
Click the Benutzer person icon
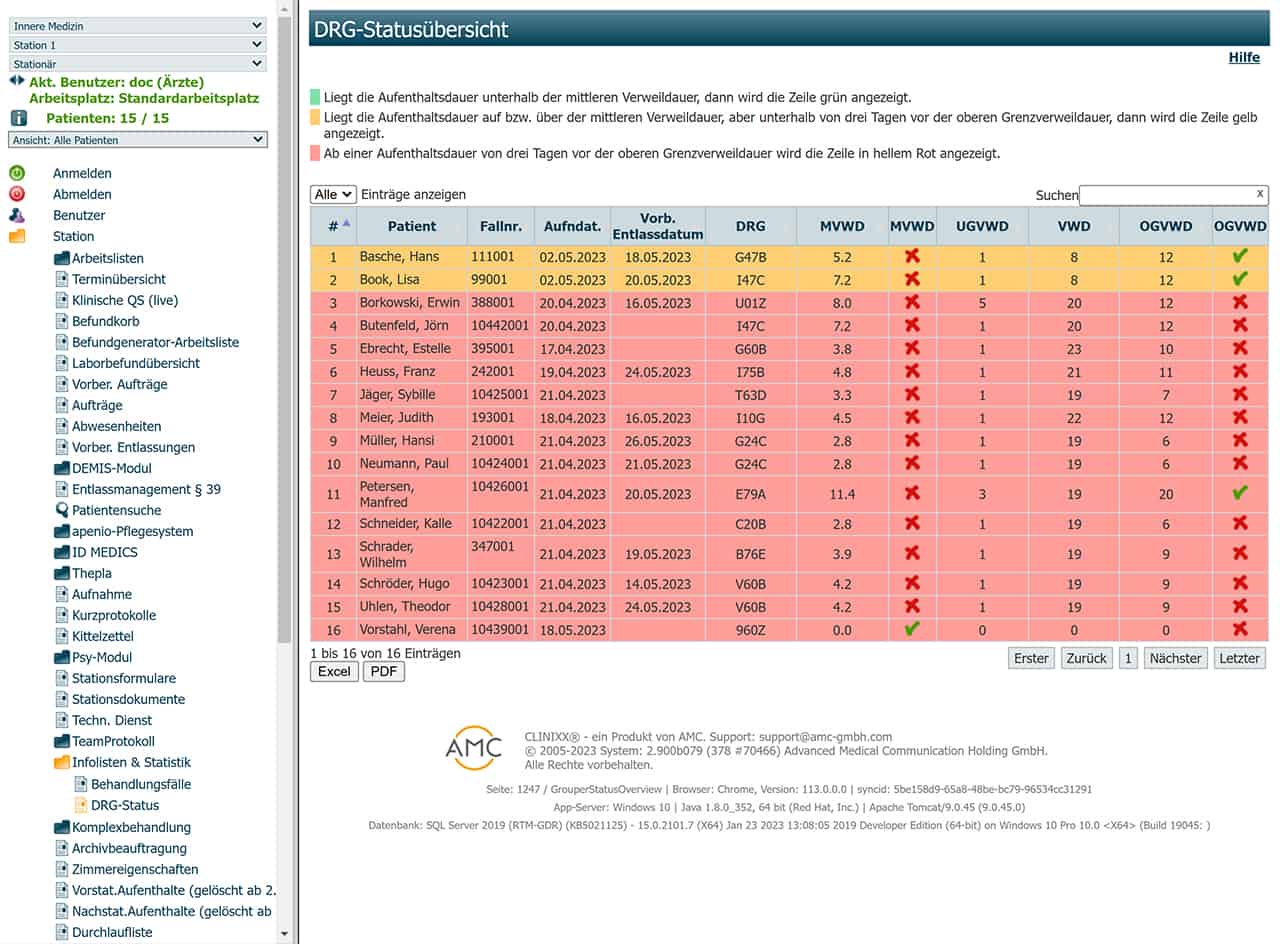[x=17, y=215]
